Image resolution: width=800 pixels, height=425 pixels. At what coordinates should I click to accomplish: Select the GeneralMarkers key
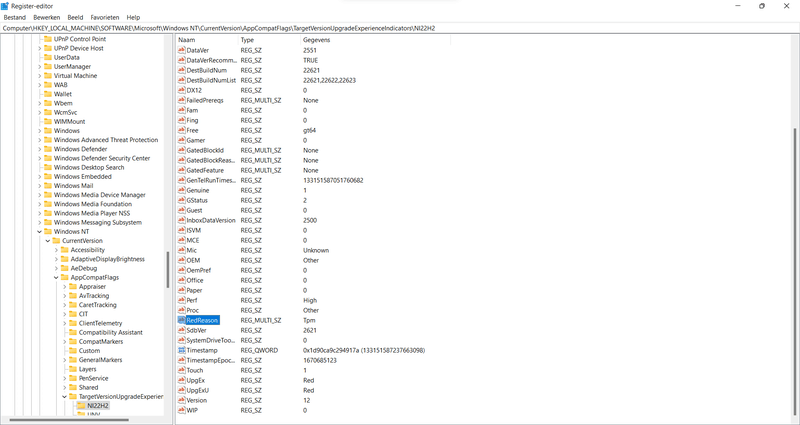pyautogui.click(x=100, y=360)
